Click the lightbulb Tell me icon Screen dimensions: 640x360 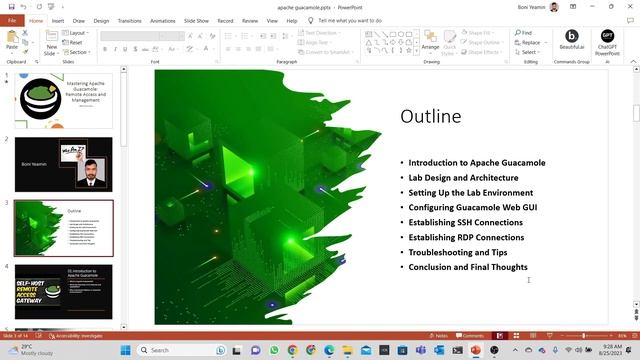[x=311, y=20]
